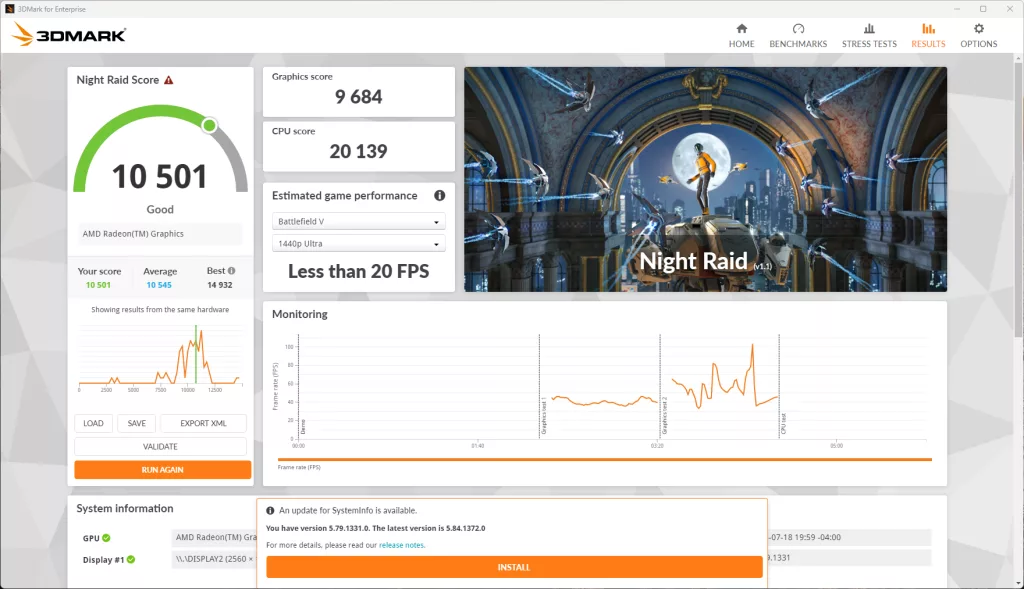Click the Less than 20 FPS estimate
This screenshot has height=589, width=1024.
coord(359,272)
